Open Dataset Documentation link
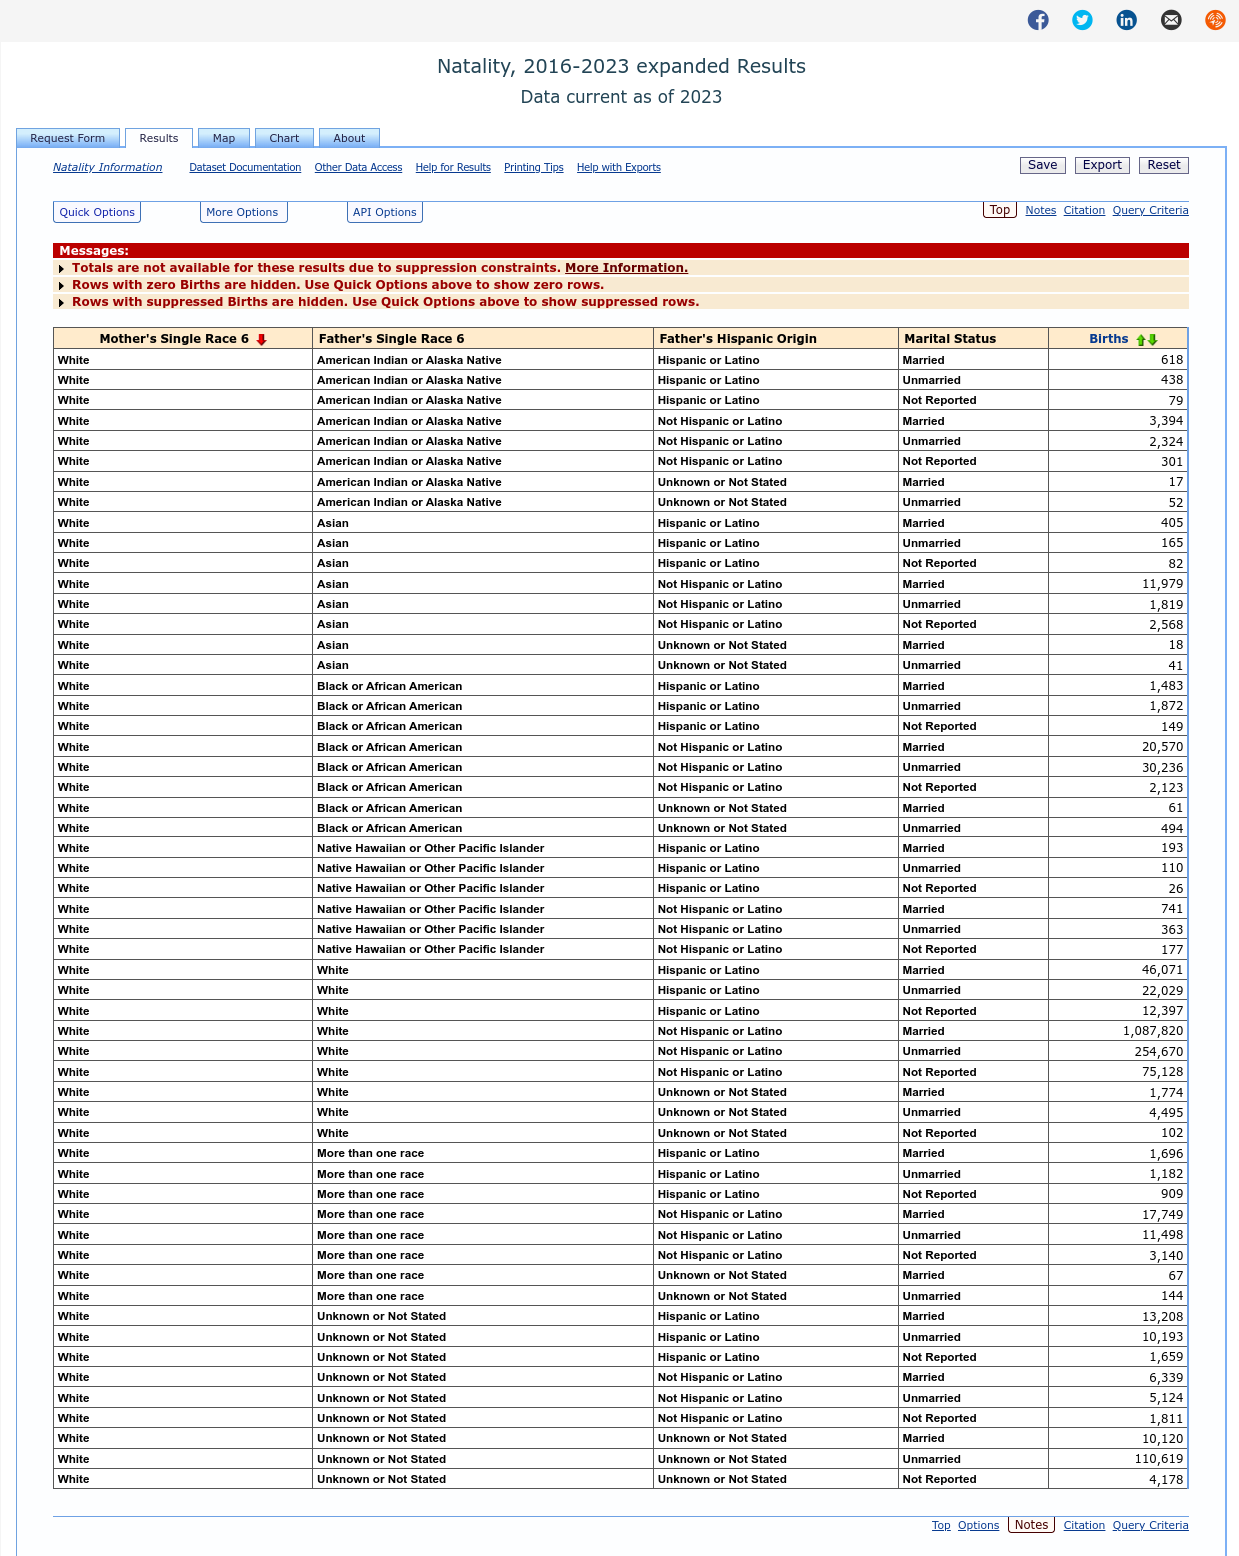Screen dimensions: 1239x1556 pyautogui.click(x=245, y=168)
